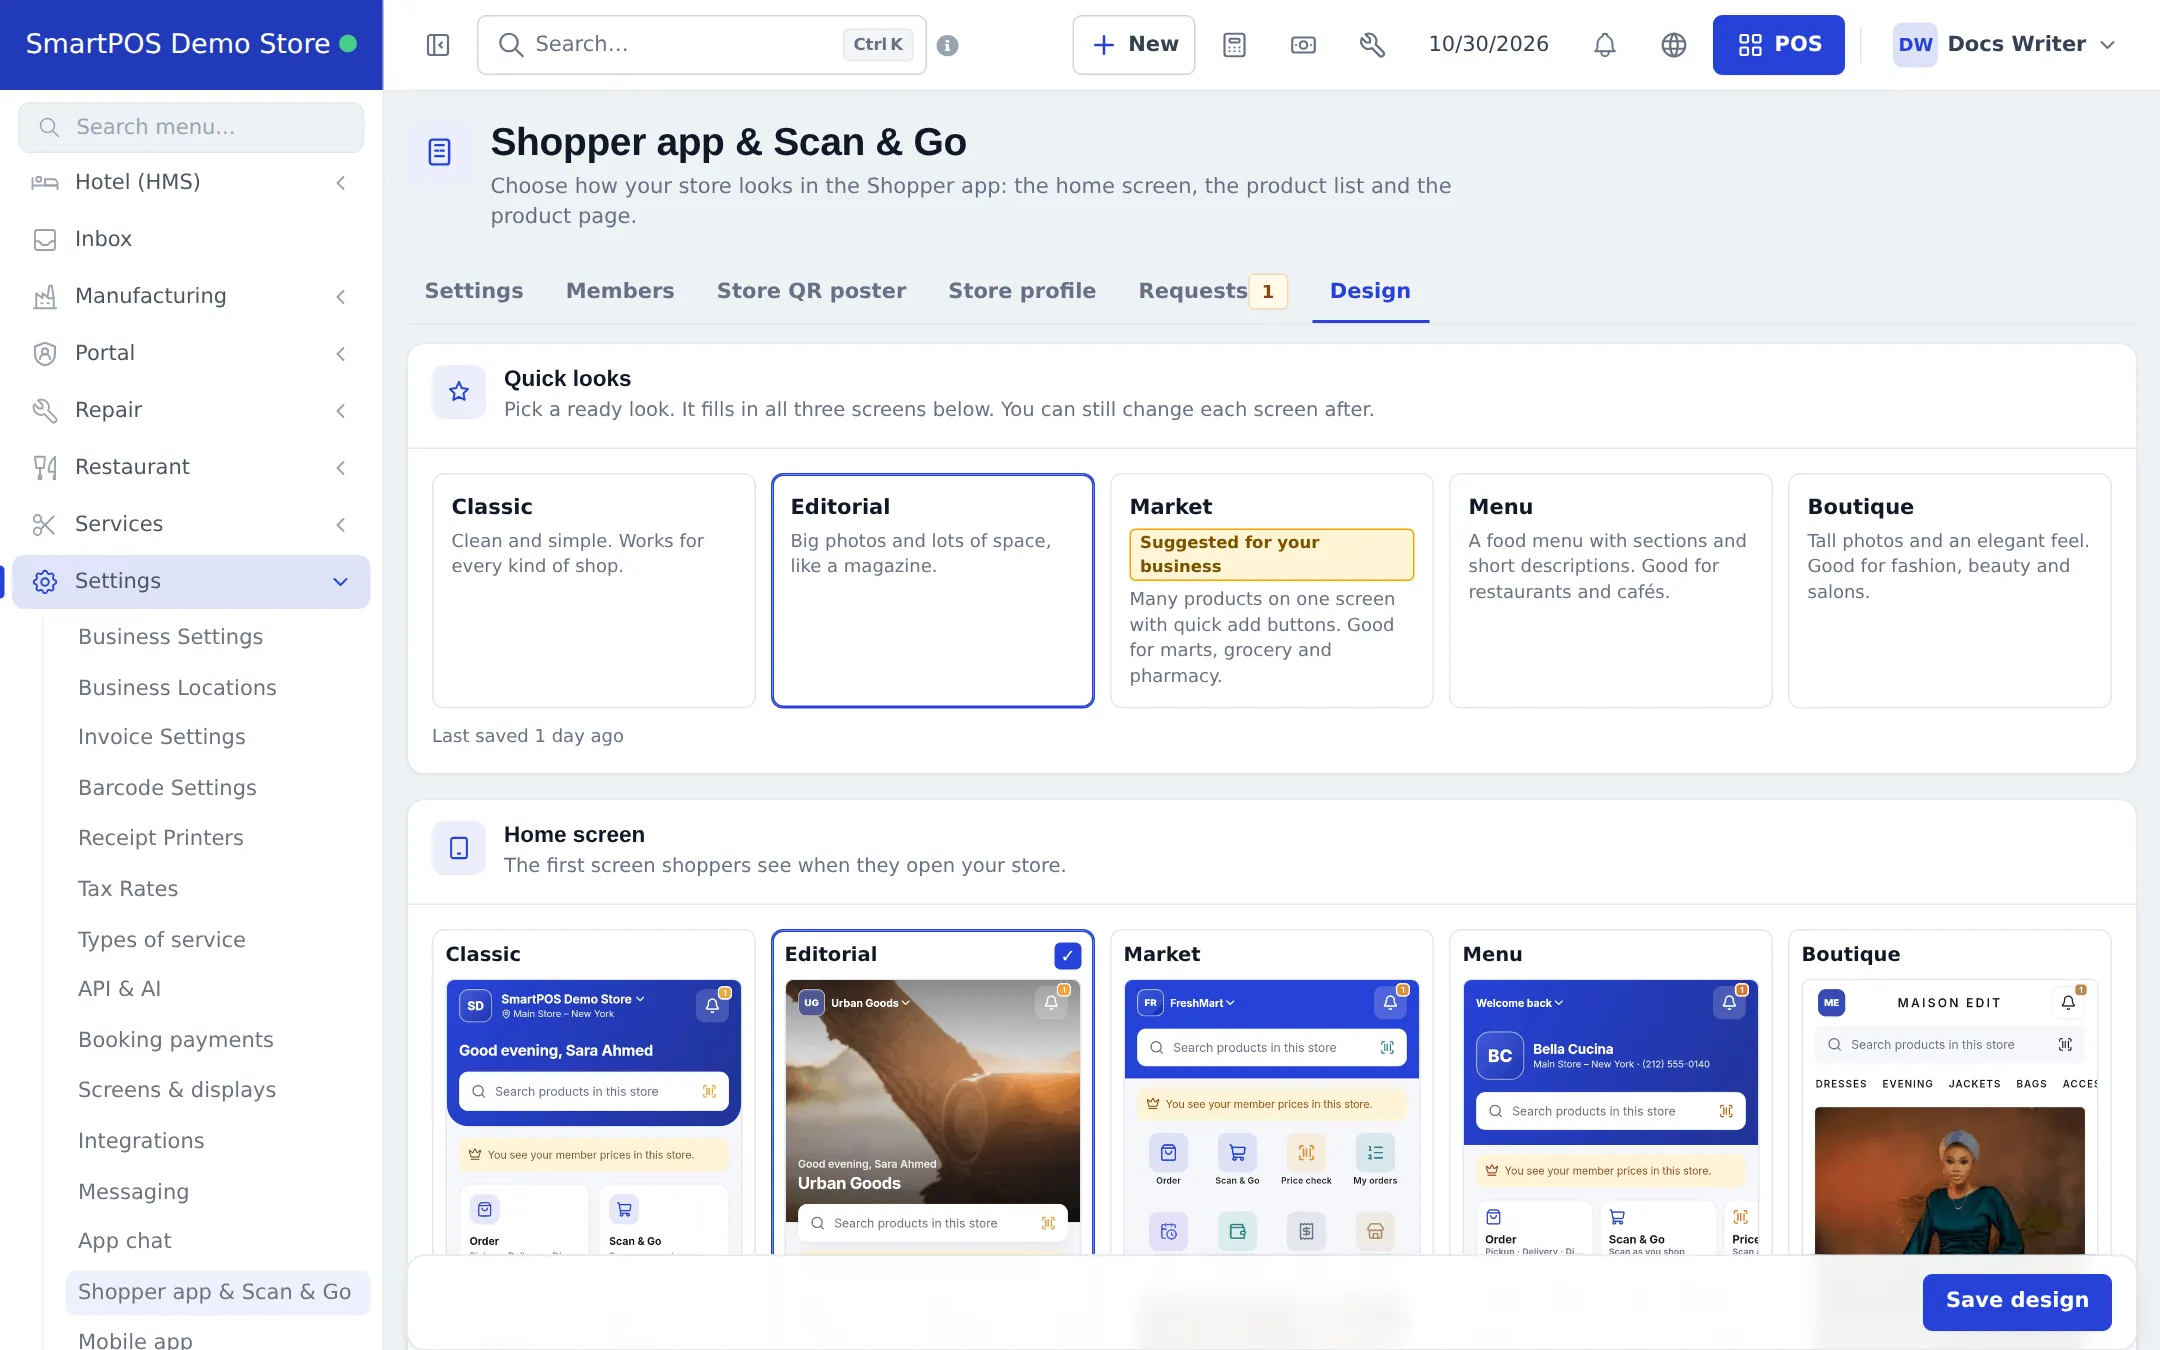Choose the Market home screen layout

tap(1271, 1092)
